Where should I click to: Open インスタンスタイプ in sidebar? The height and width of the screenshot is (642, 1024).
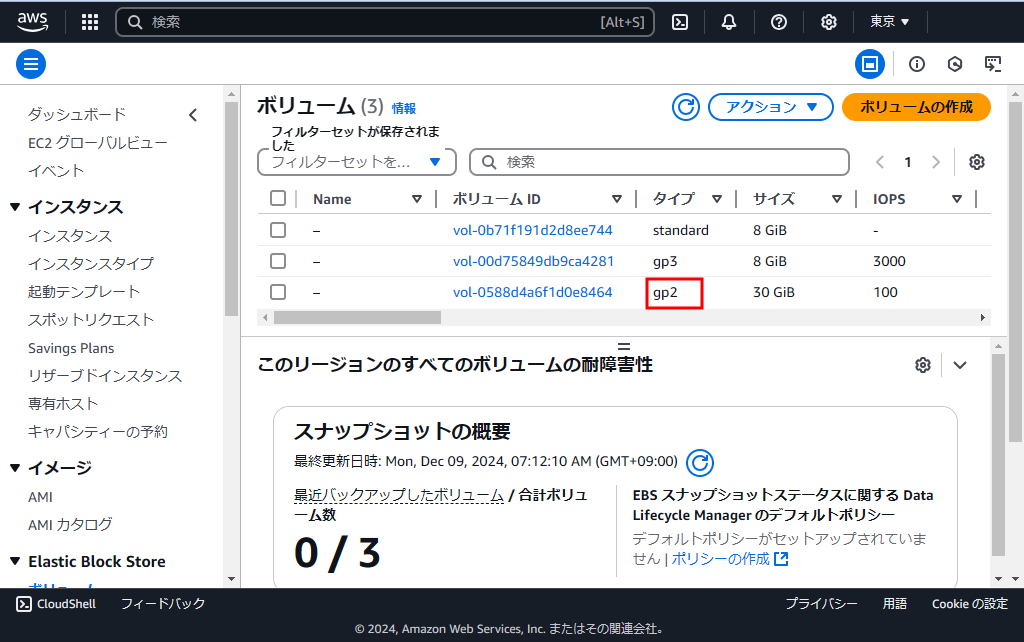coord(91,263)
